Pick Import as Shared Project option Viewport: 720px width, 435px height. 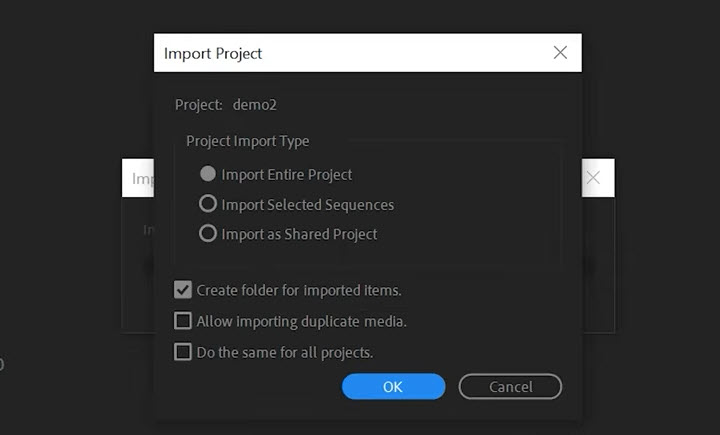208,234
